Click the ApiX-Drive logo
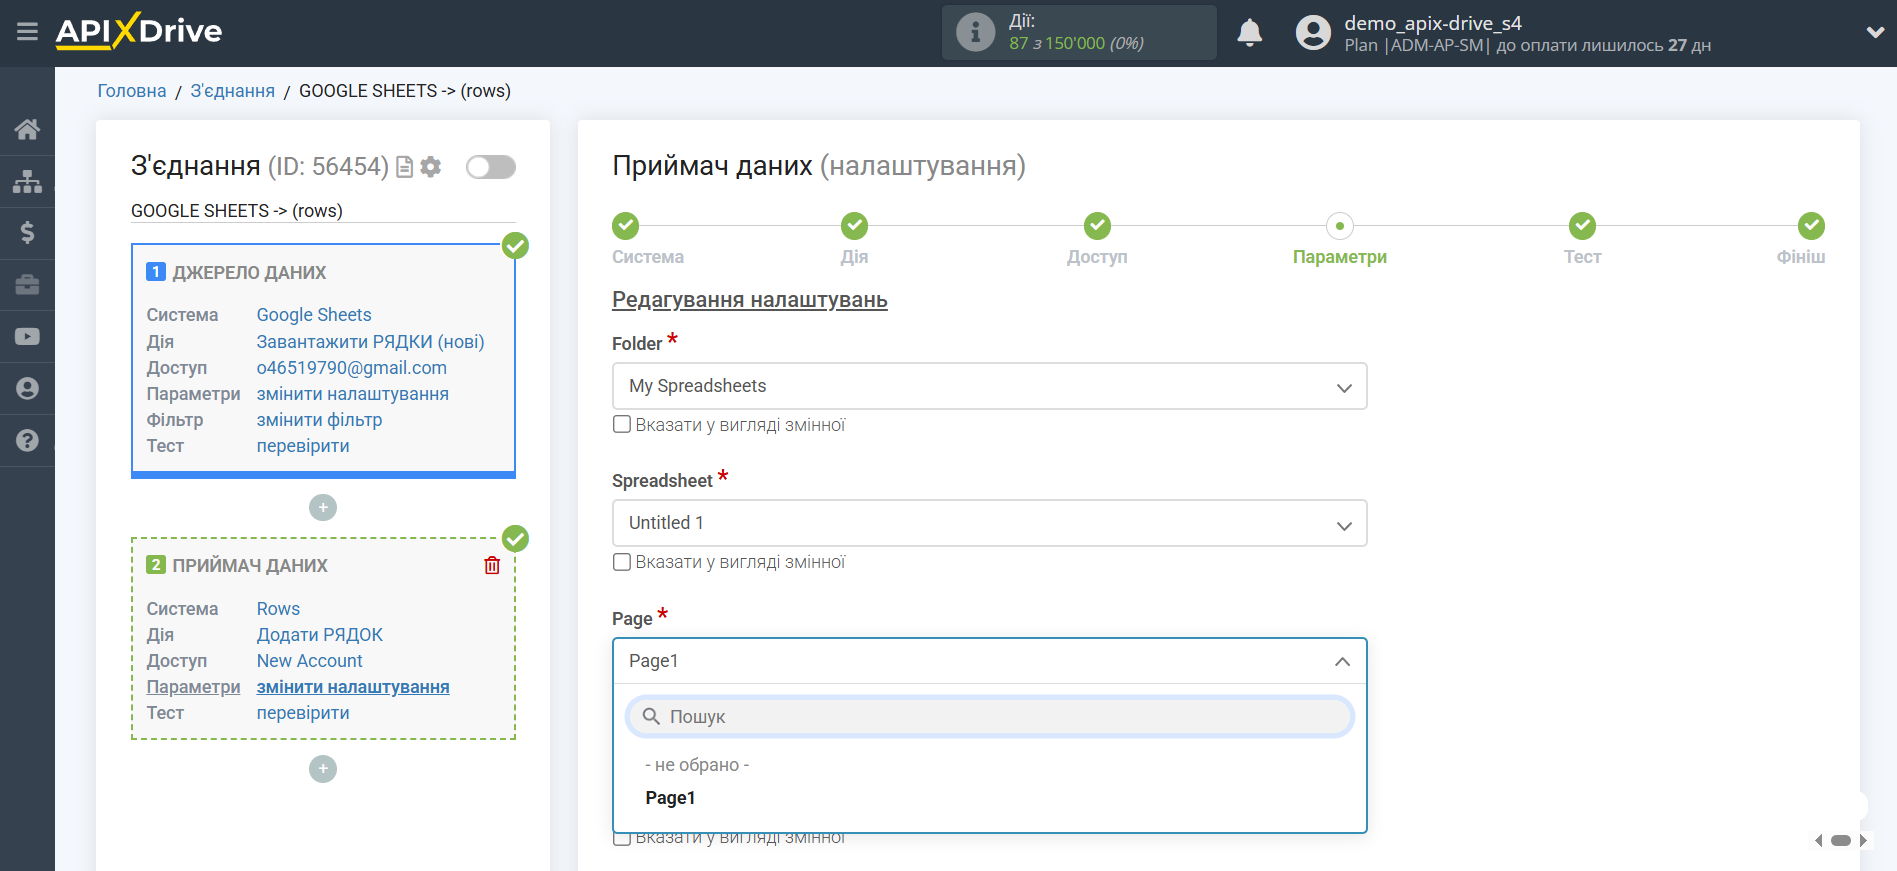This screenshot has width=1897, height=871. 139,31
